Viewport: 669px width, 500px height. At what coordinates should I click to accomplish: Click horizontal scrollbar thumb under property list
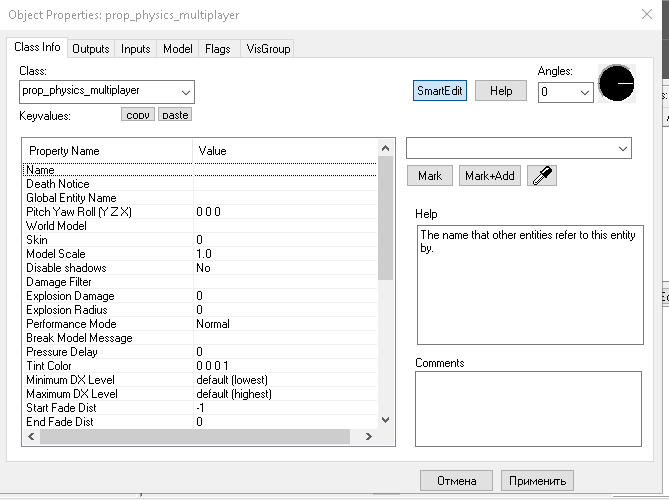coord(195,436)
